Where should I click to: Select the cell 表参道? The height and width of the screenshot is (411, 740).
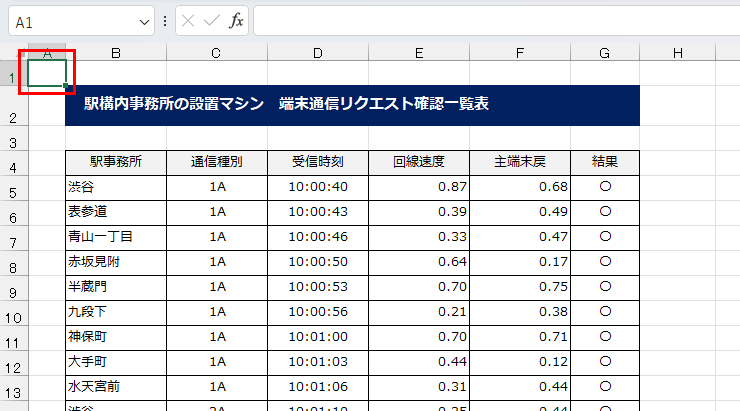point(116,212)
